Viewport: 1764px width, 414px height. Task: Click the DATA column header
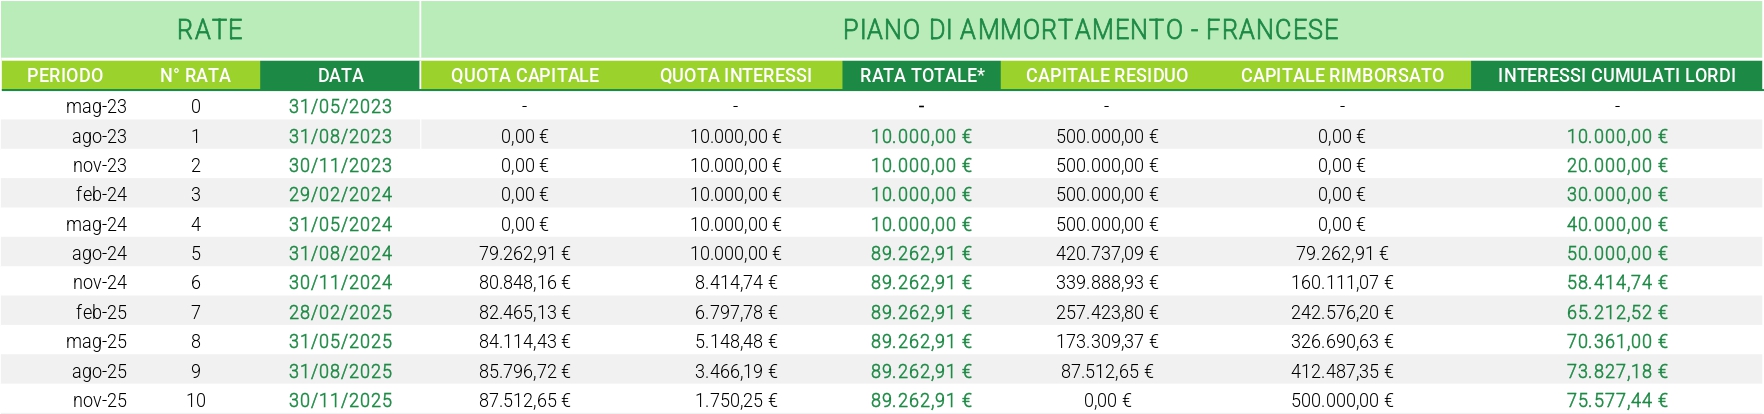click(x=340, y=75)
